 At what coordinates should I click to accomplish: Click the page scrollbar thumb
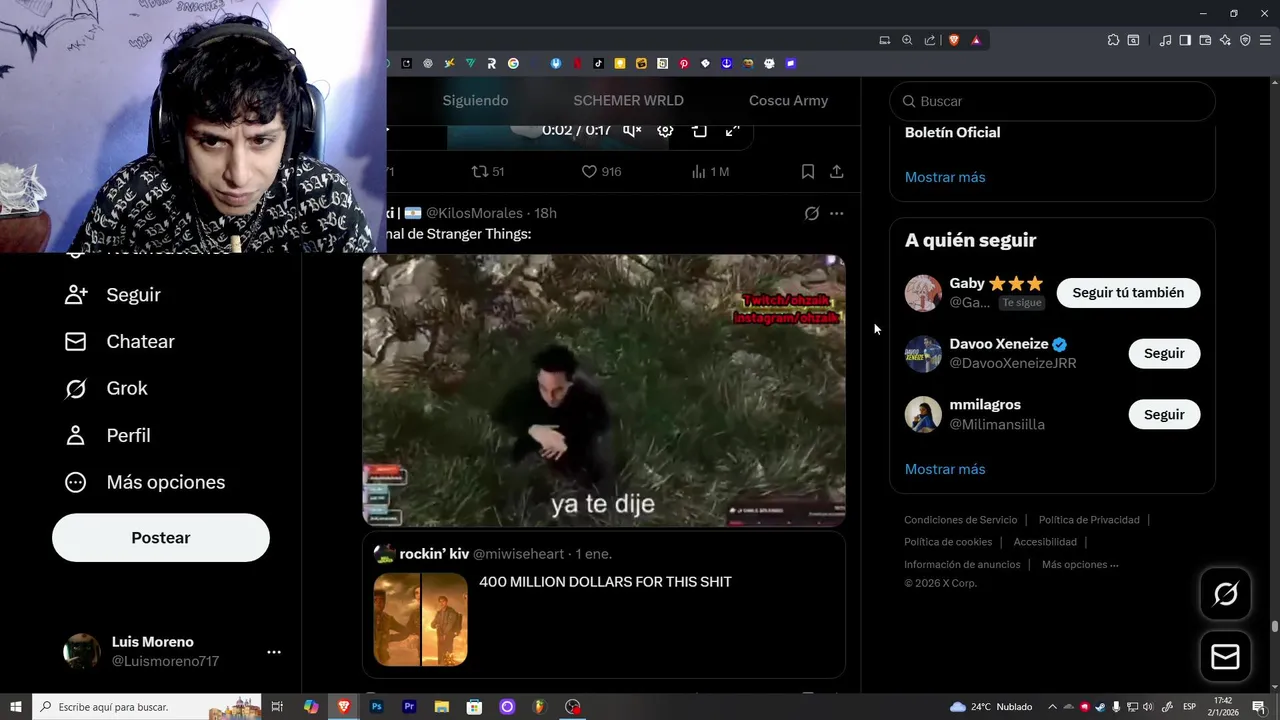(1274, 627)
